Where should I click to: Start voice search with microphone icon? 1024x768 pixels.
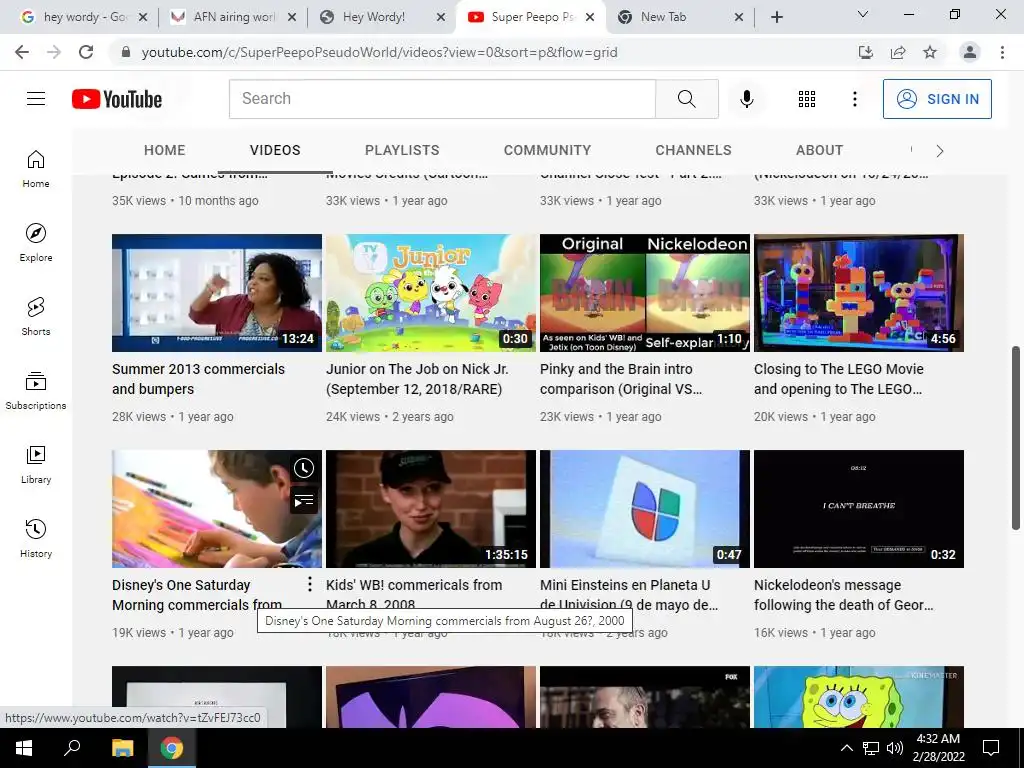coord(746,99)
